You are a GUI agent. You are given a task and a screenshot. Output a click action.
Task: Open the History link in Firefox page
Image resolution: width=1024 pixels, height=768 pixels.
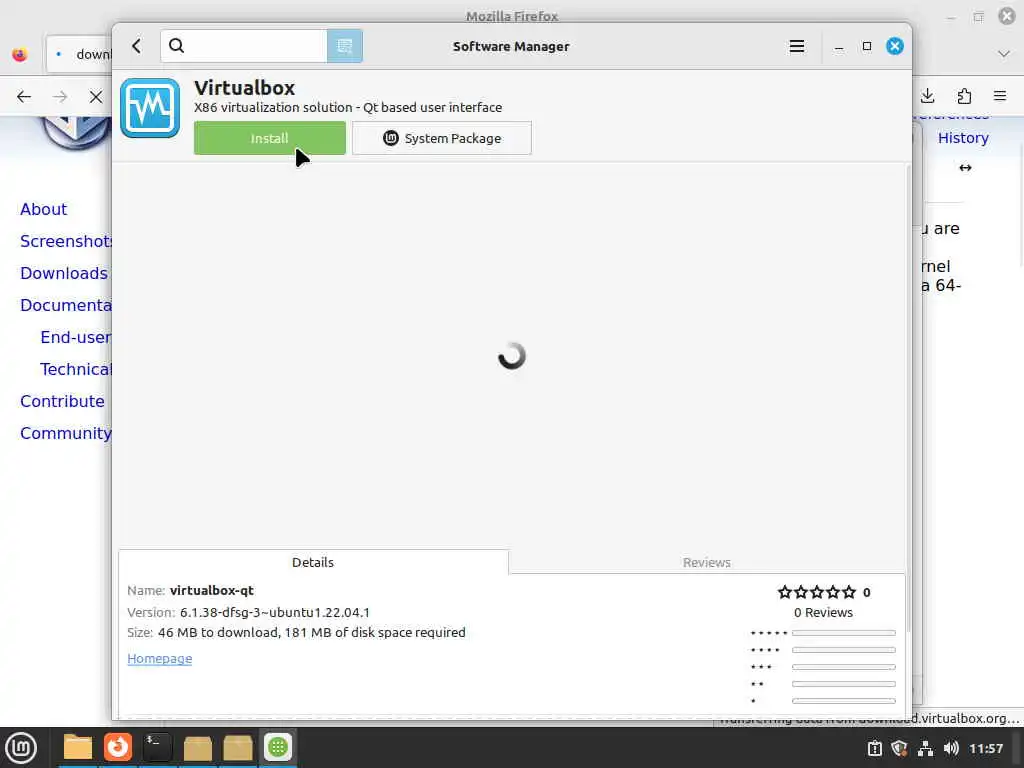pos(963,138)
